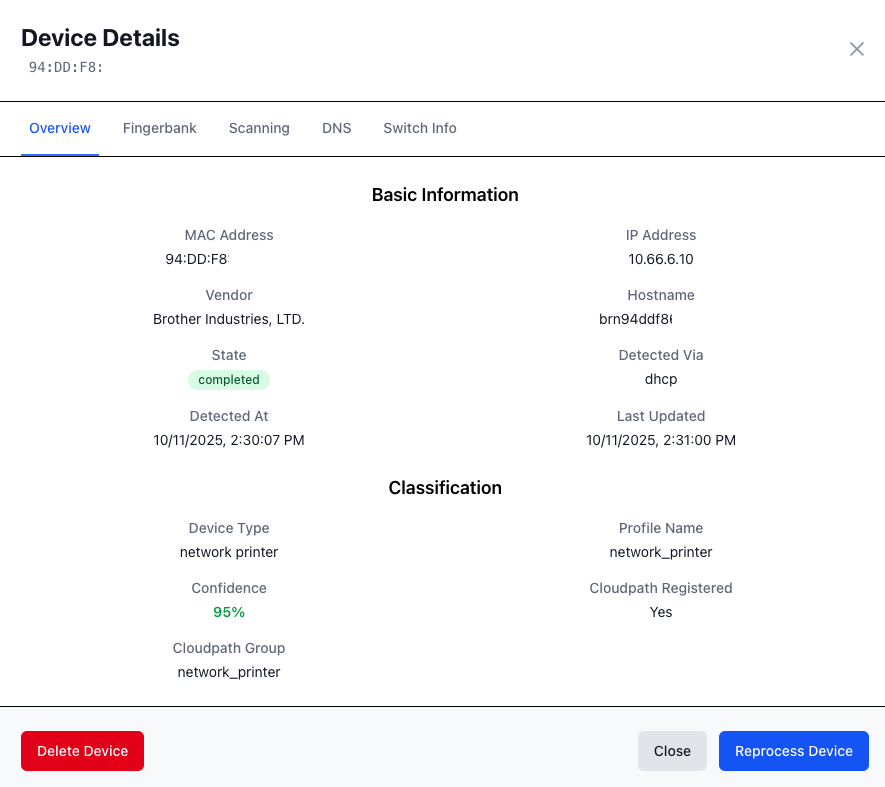Click the dhcp Detected Via value
This screenshot has width=885, height=787.
tap(661, 380)
